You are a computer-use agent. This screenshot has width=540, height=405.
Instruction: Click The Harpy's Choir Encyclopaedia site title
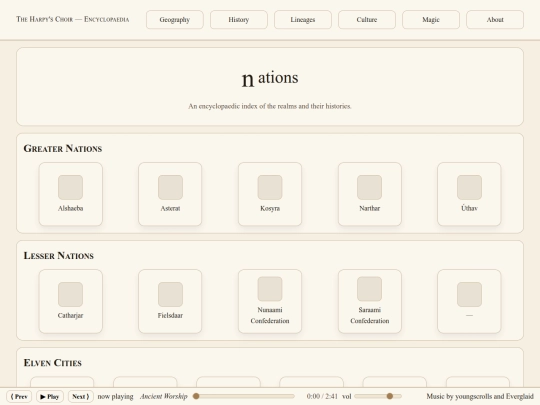73,19
